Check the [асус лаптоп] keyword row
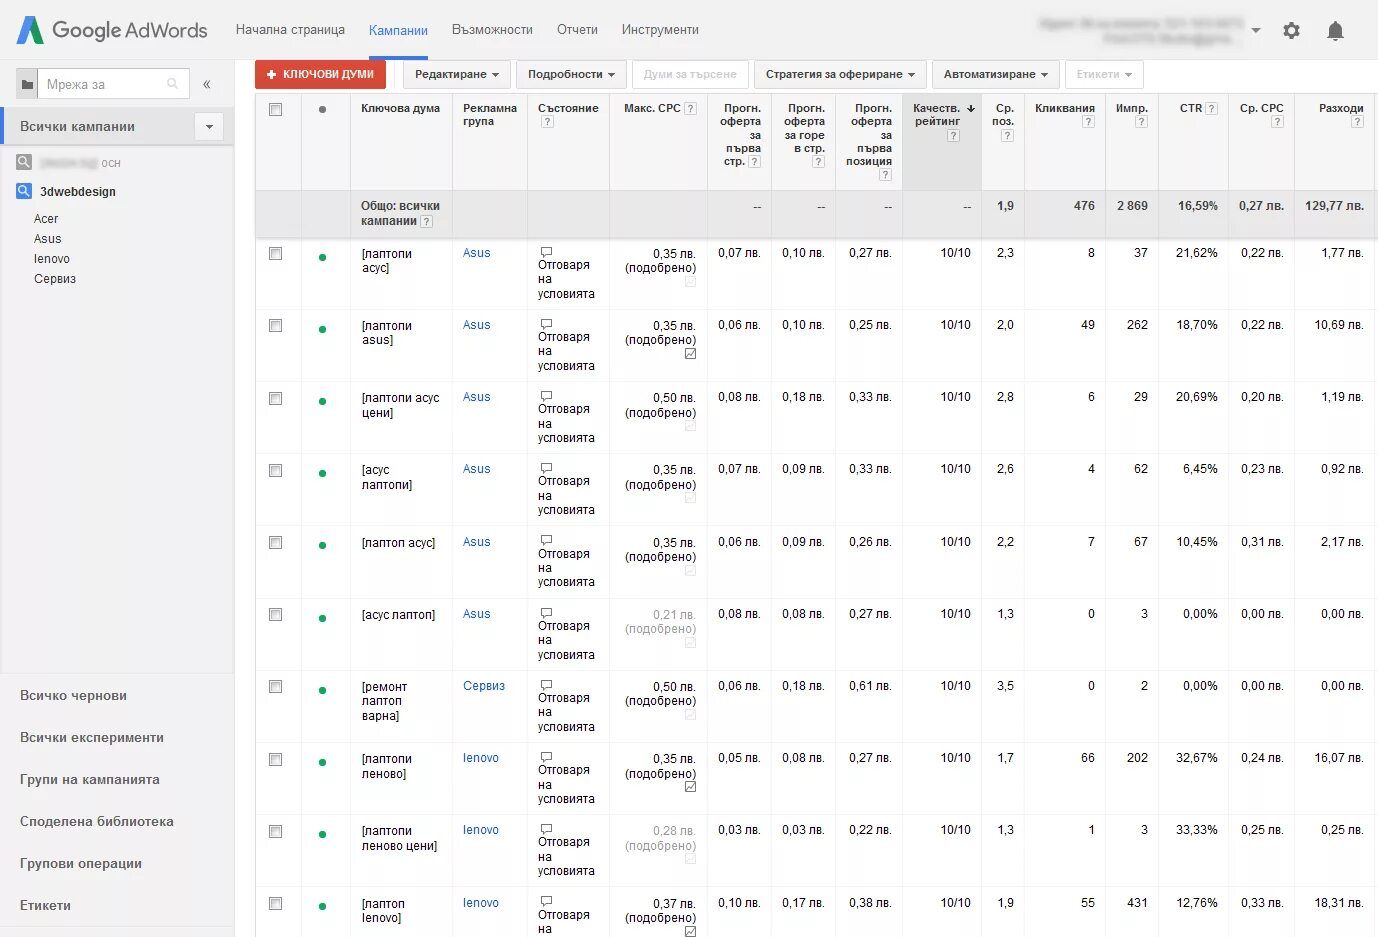Viewport: 1378px width, 937px height. click(275, 615)
